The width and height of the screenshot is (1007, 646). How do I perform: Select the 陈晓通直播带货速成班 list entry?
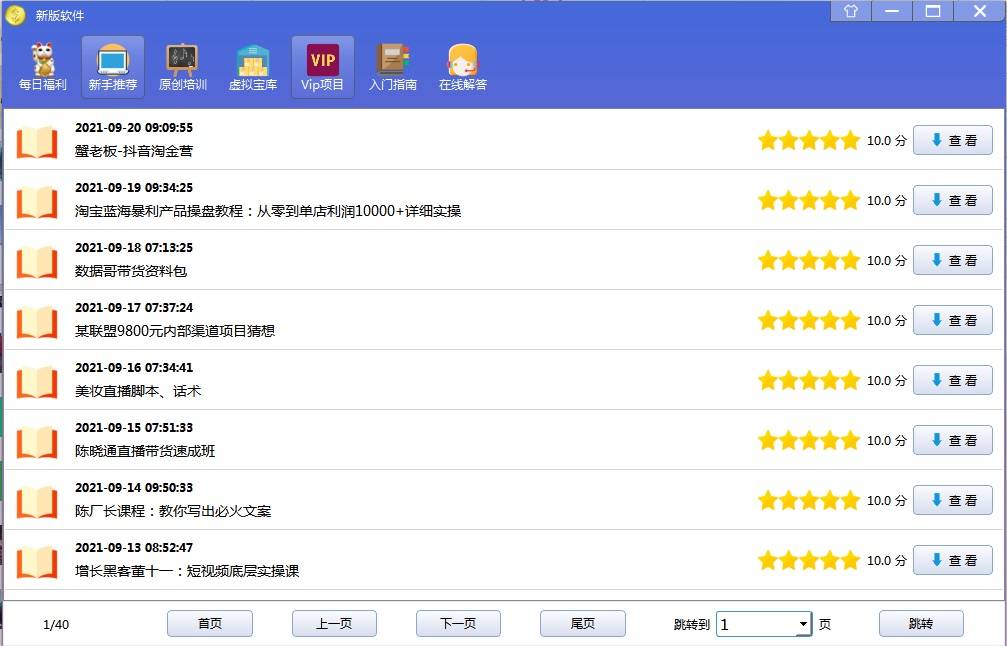pyautogui.click(x=400, y=440)
